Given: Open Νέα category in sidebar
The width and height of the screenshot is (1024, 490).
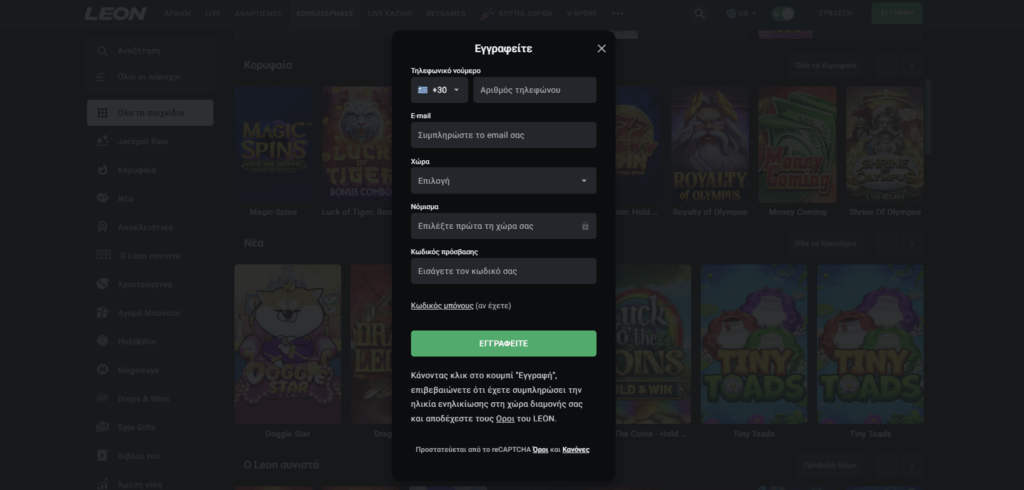Looking at the screenshot, I should pyautogui.click(x=150, y=199).
